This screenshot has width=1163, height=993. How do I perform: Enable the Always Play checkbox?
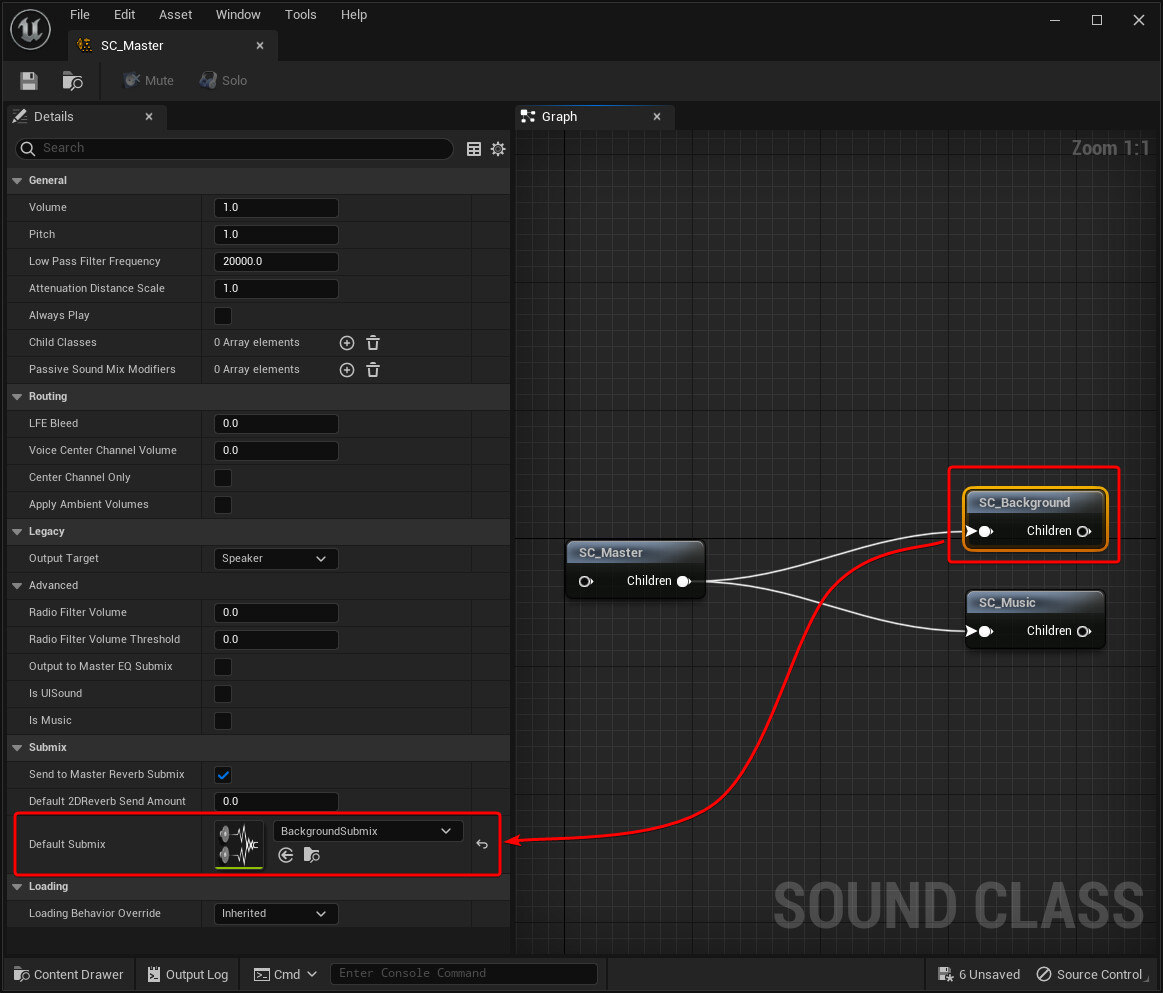[x=222, y=315]
